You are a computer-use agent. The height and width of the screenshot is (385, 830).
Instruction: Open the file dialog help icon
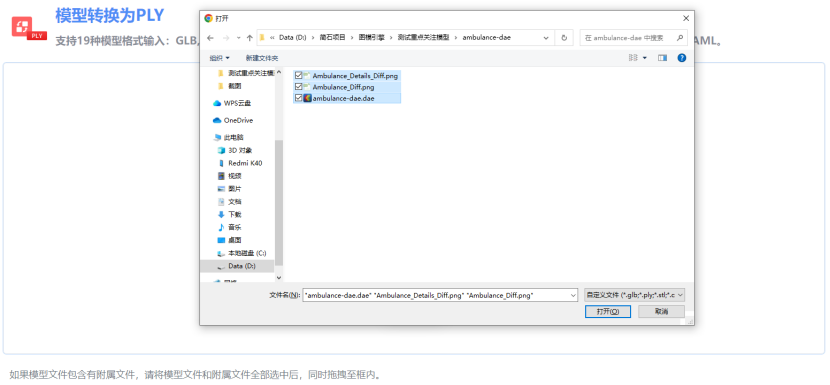(x=681, y=58)
